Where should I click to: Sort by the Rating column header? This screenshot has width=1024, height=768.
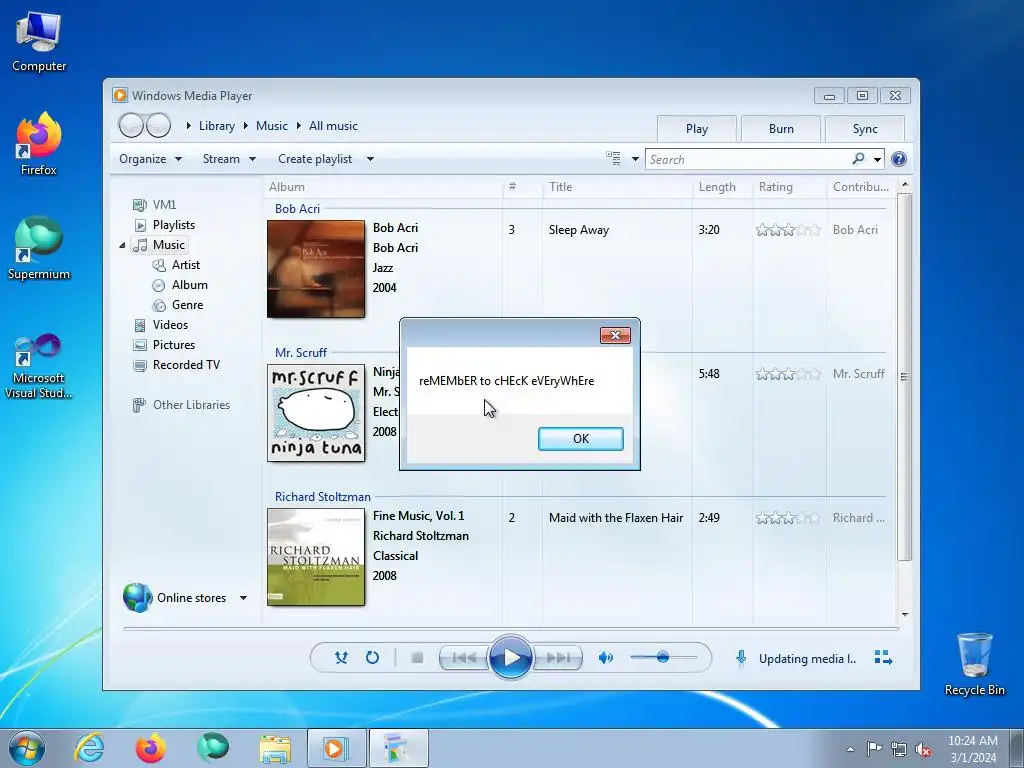pos(790,187)
